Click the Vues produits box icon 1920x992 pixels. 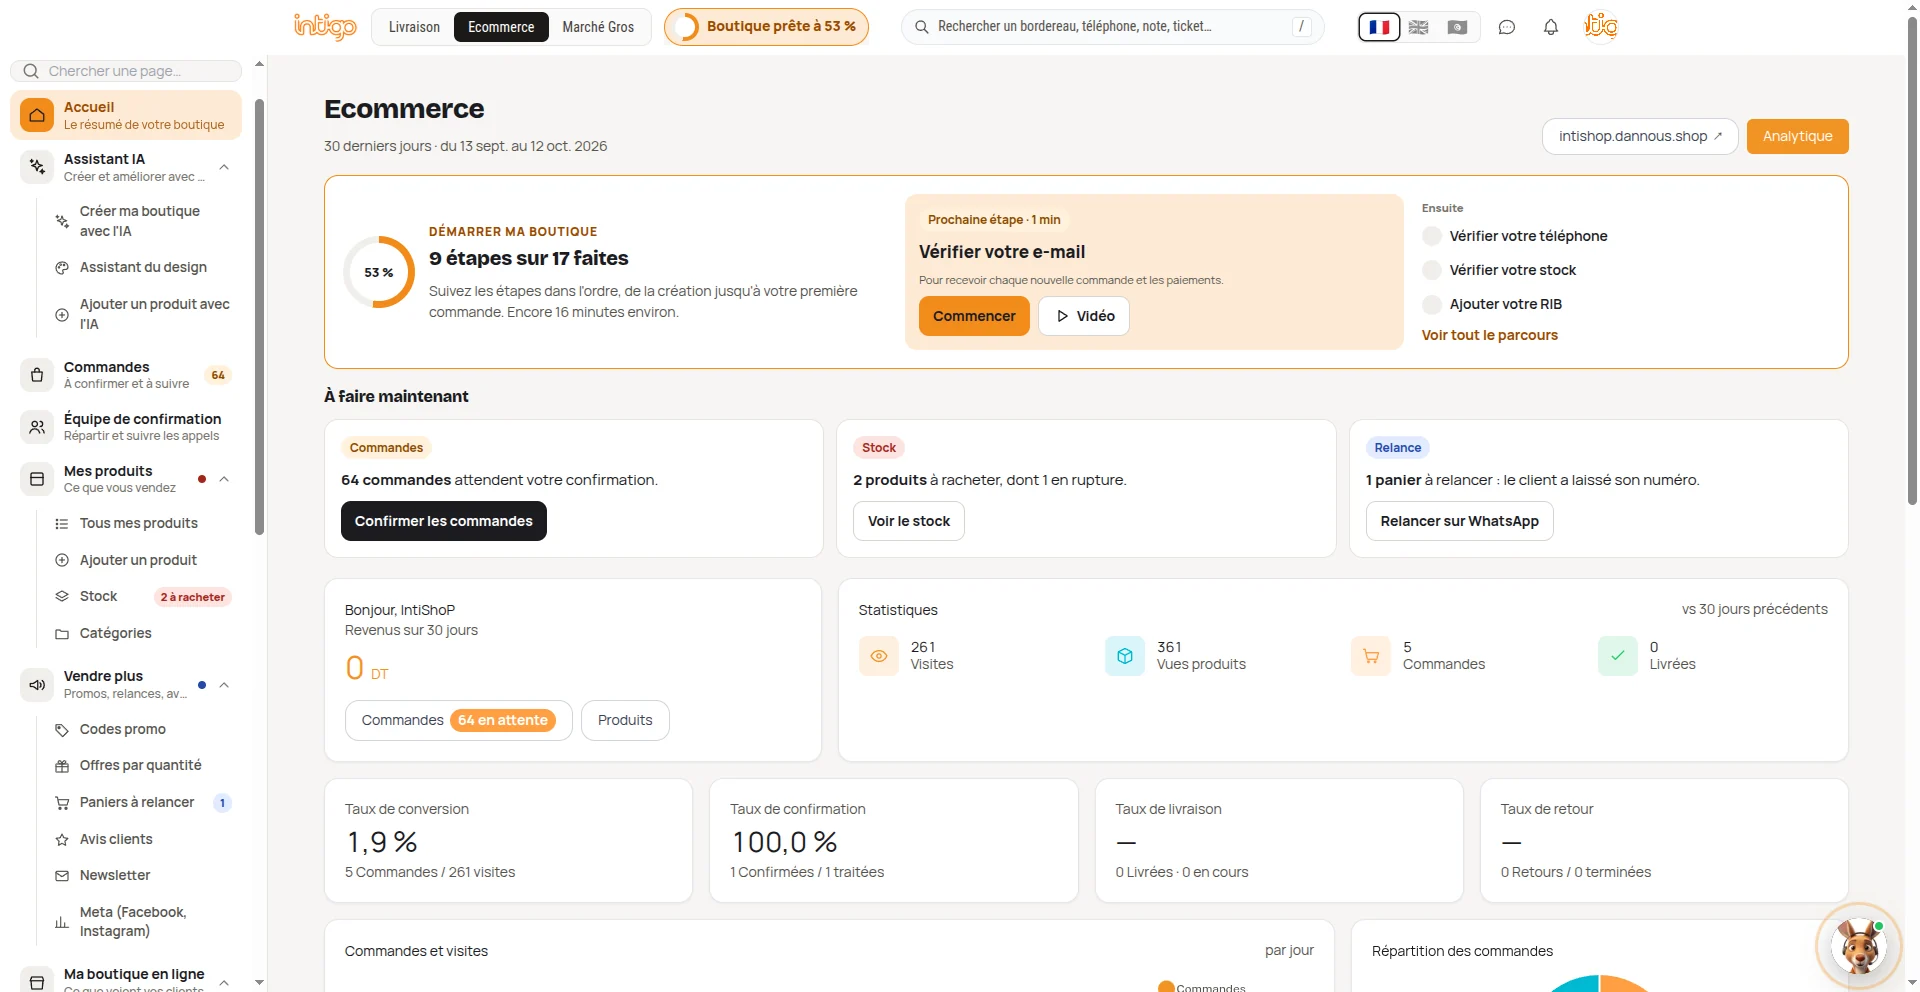[x=1125, y=656]
